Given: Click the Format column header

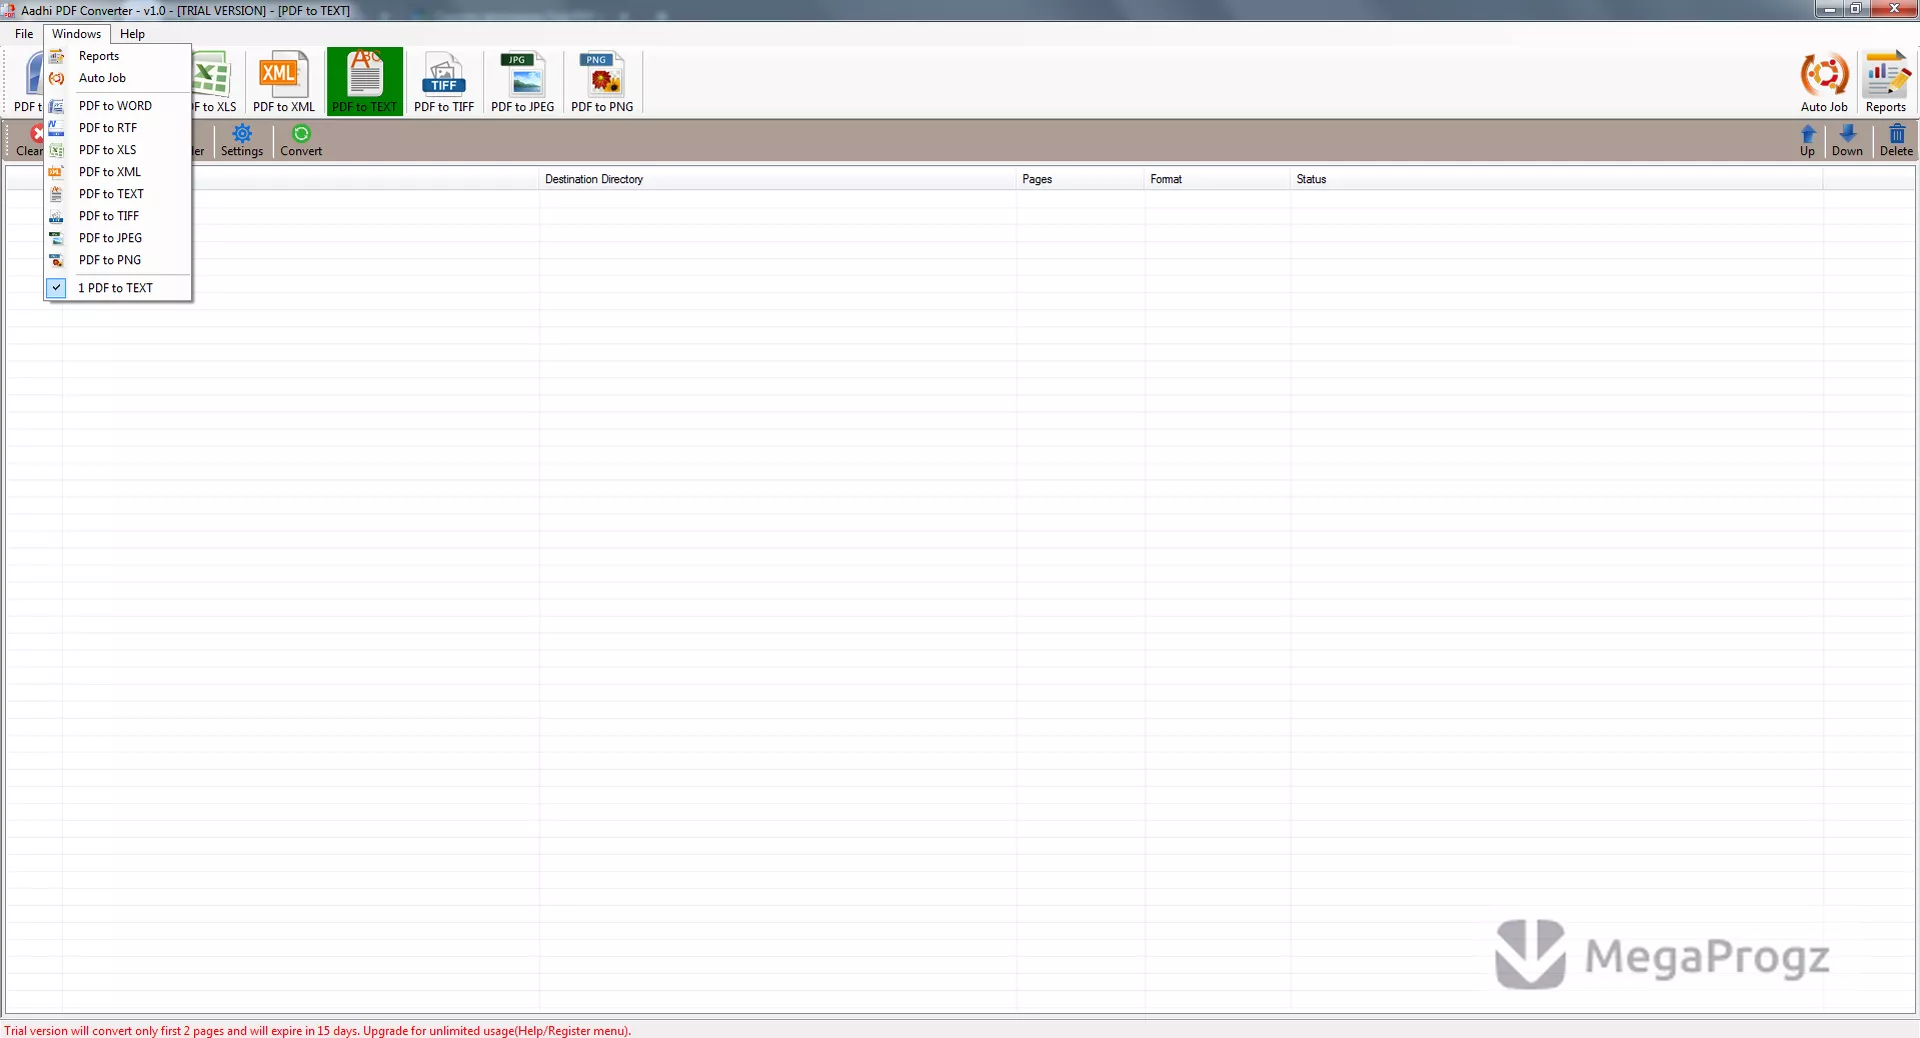Looking at the screenshot, I should pos(1217,179).
